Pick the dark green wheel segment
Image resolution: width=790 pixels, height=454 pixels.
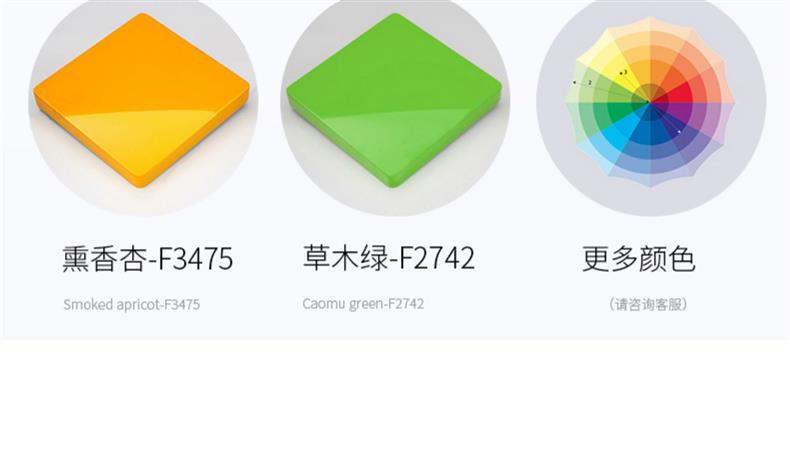coord(622,109)
